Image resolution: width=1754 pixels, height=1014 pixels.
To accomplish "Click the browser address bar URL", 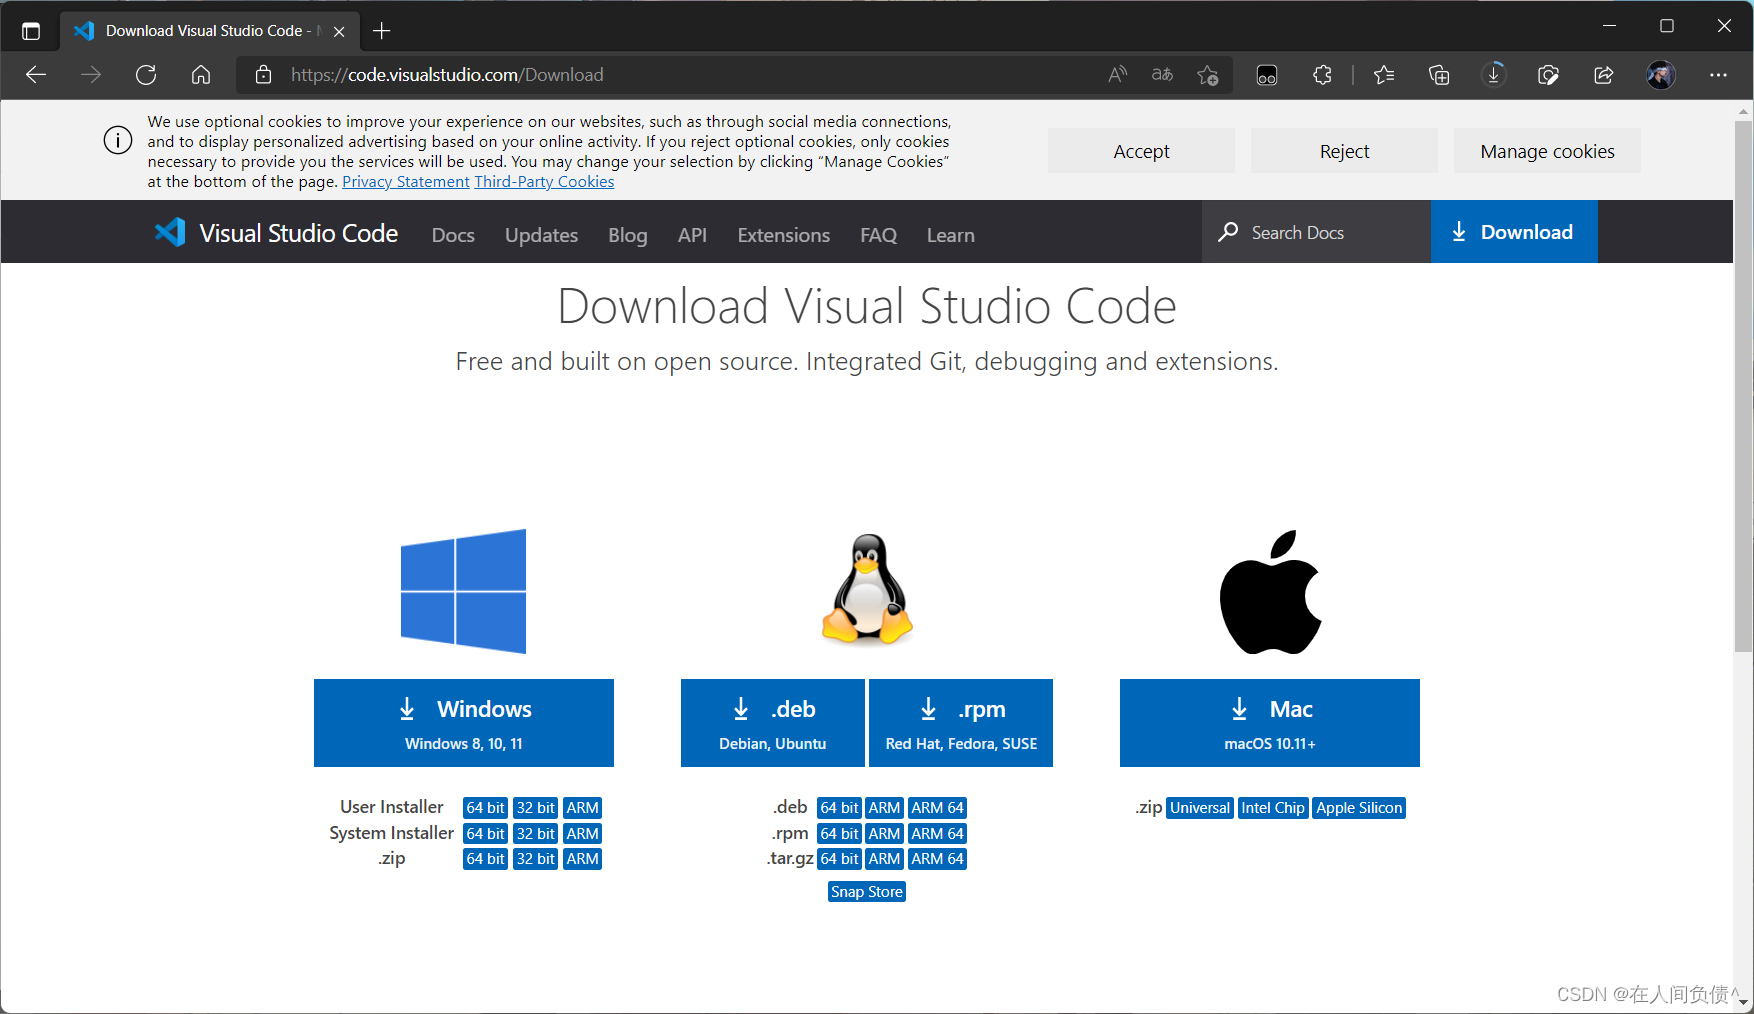I will (x=447, y=75).
